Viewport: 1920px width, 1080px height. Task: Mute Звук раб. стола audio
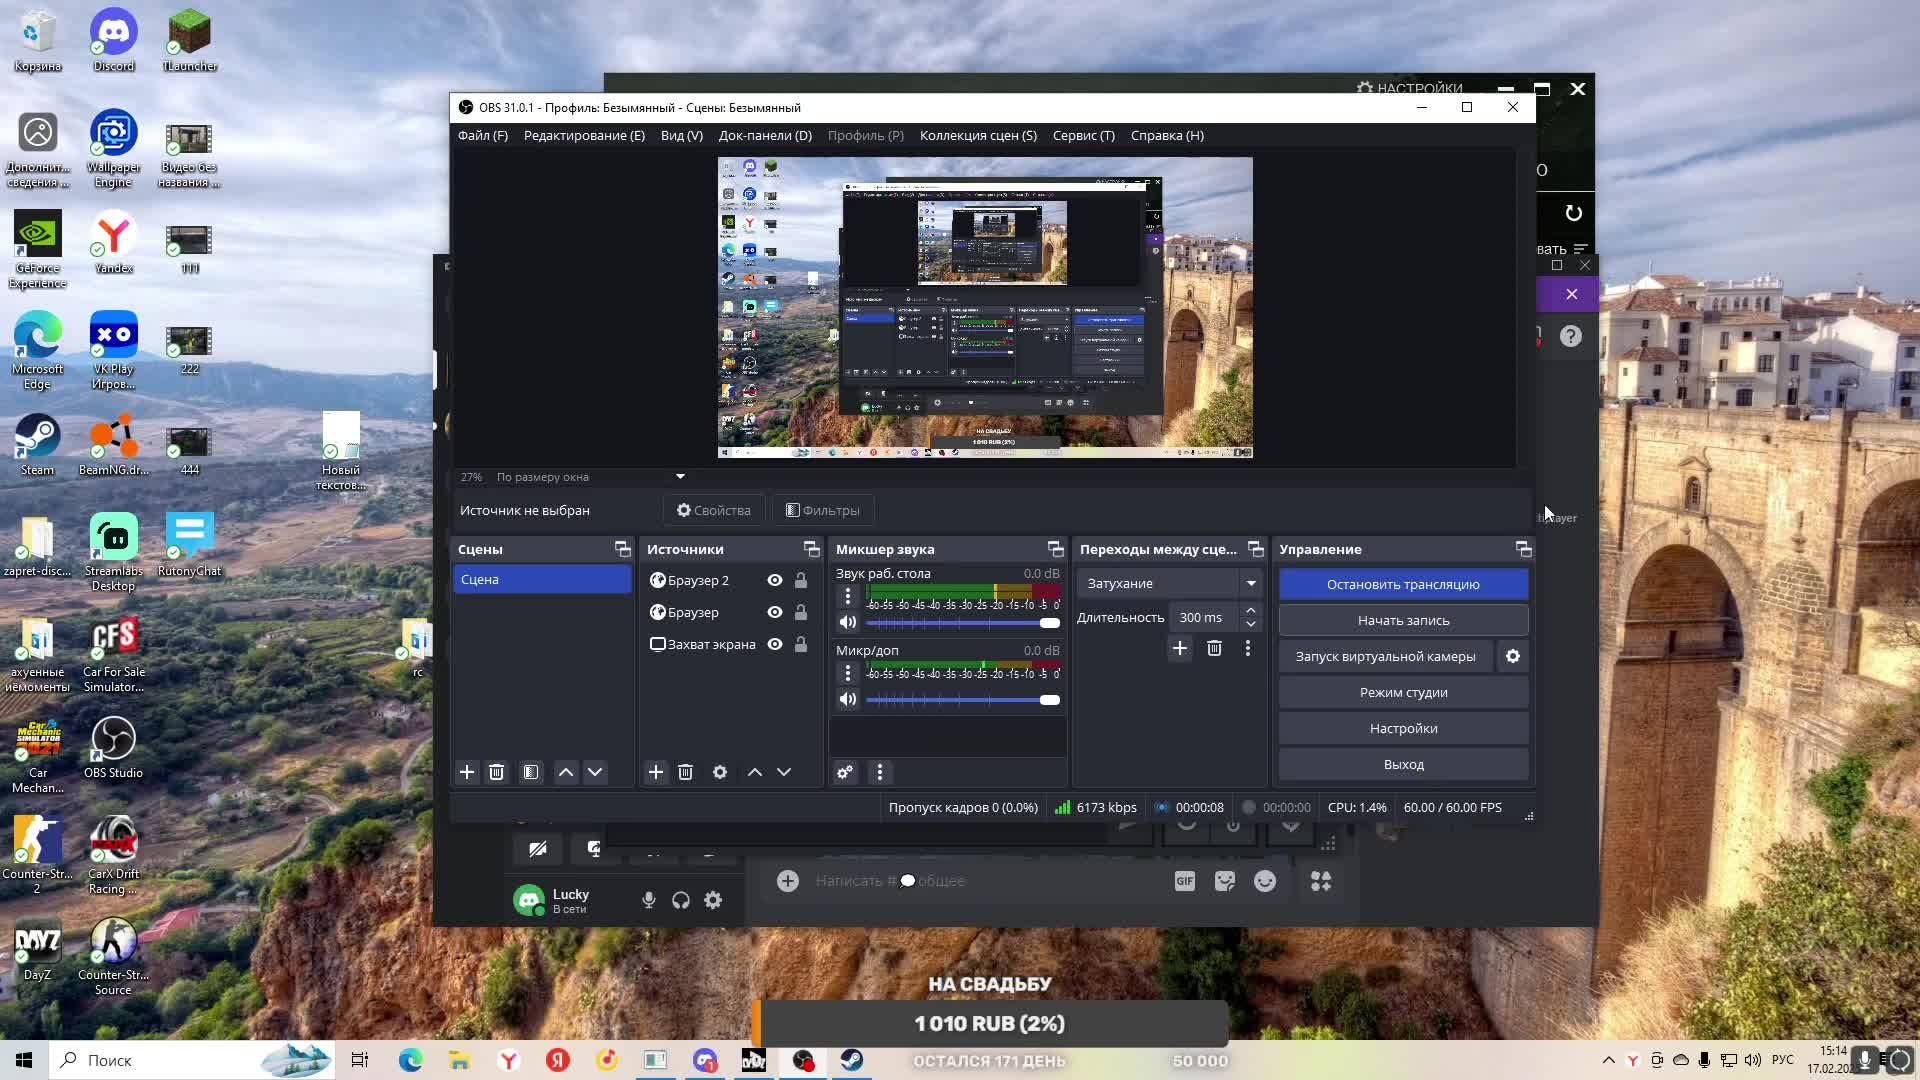pos(848,622)
